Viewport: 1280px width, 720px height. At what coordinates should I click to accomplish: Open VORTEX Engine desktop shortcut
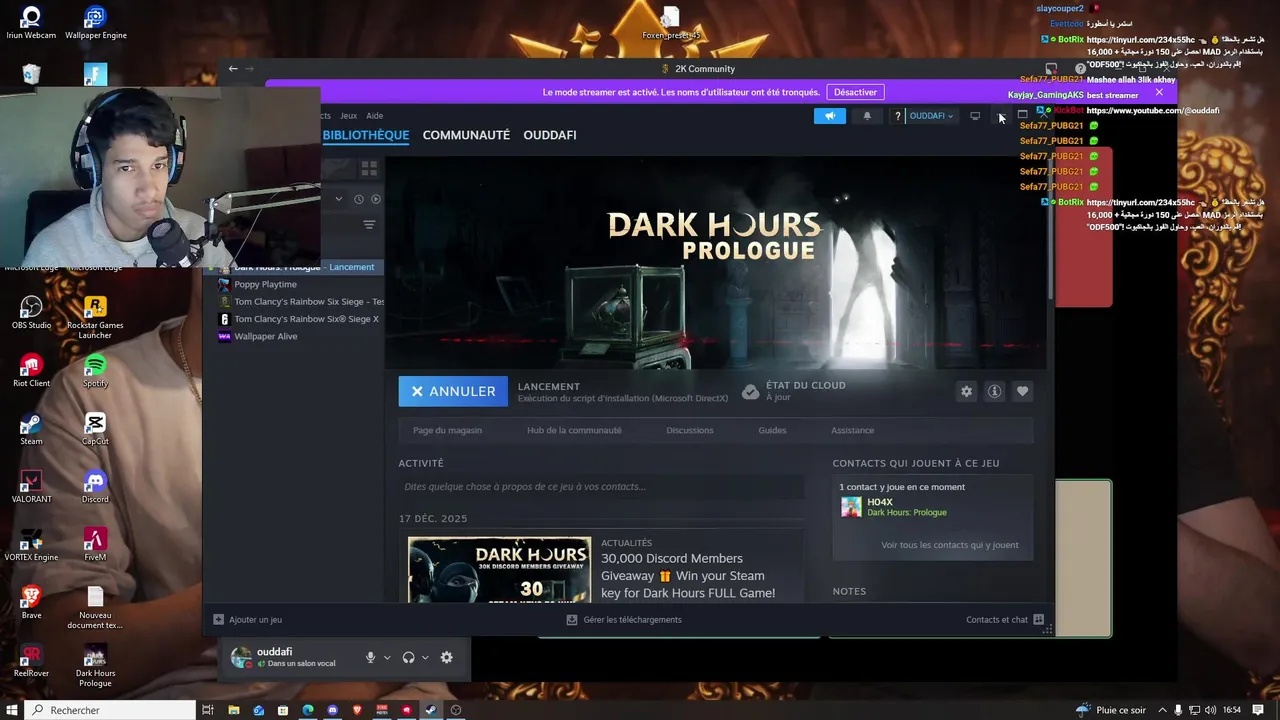click(x=31, y=545)
